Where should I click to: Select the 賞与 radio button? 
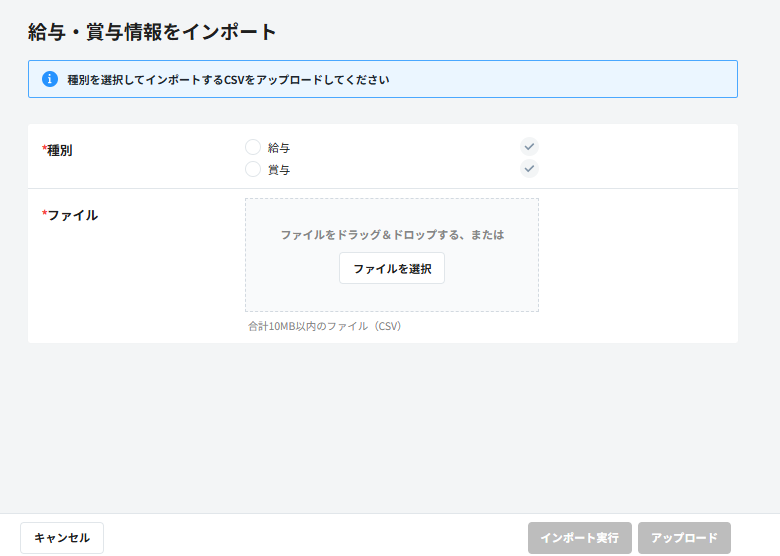coord(253,169)
